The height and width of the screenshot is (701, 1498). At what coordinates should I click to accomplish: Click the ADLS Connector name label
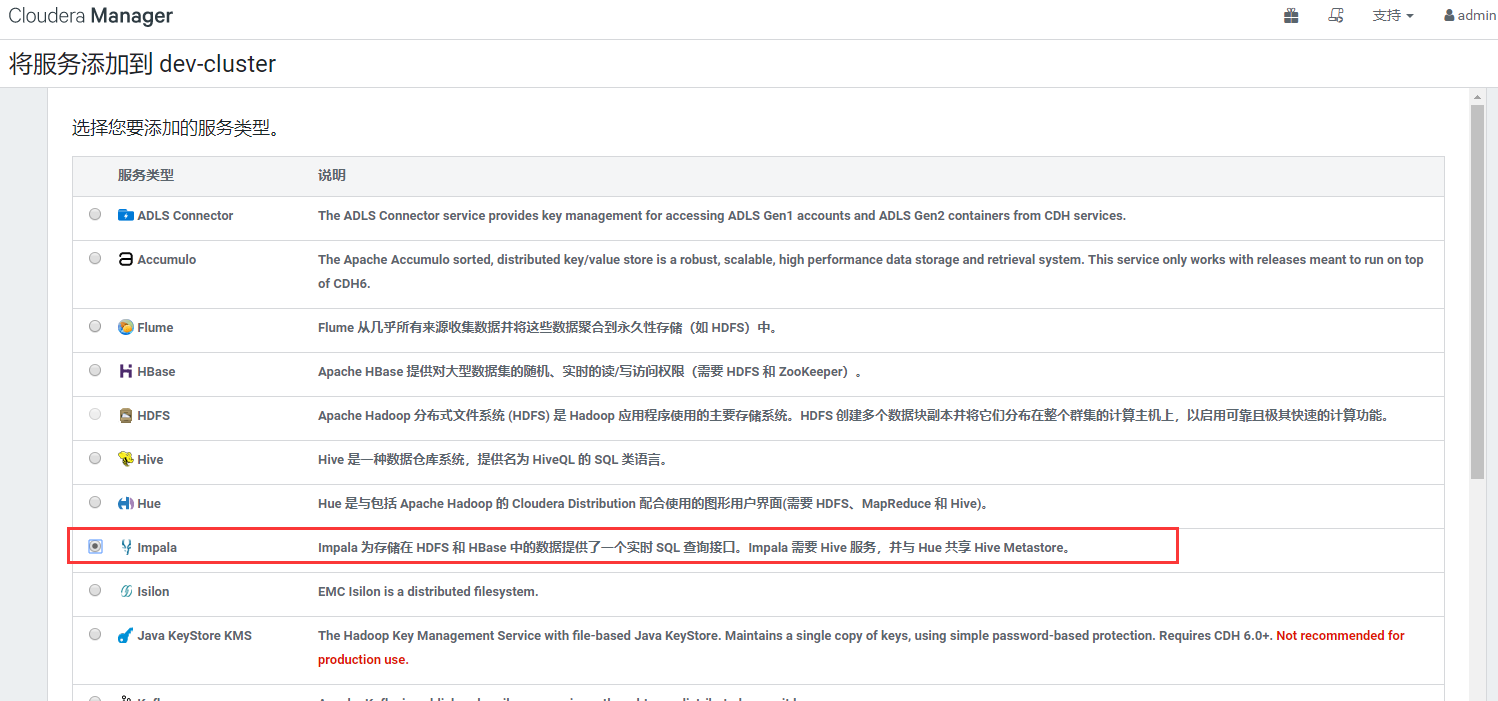tap(186, 216)
